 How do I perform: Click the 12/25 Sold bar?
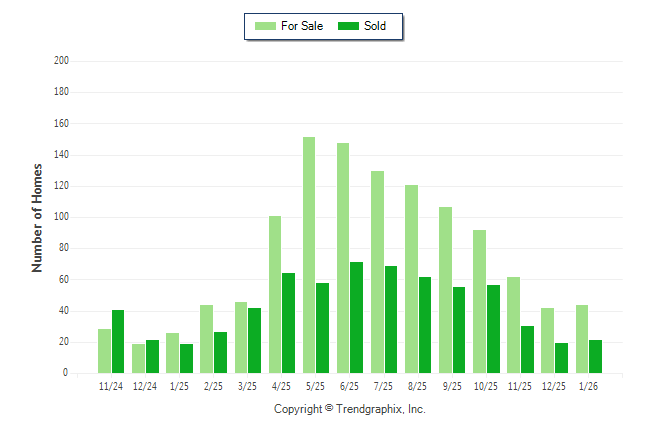click(x=561, y=357)
